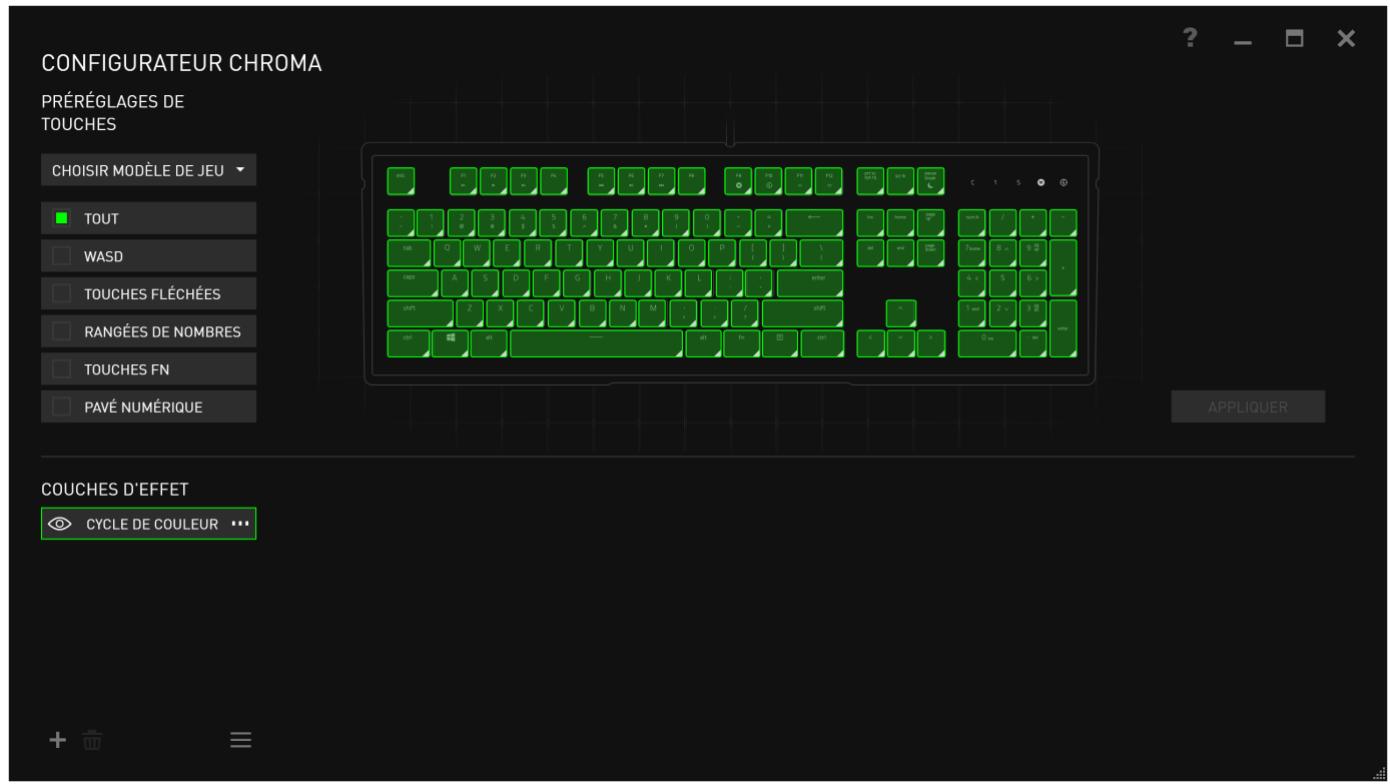Image resolution: width=1390 pixels, height=784 pixels.
Task: Select the numpad 5 key
Action: point(1003,283)
